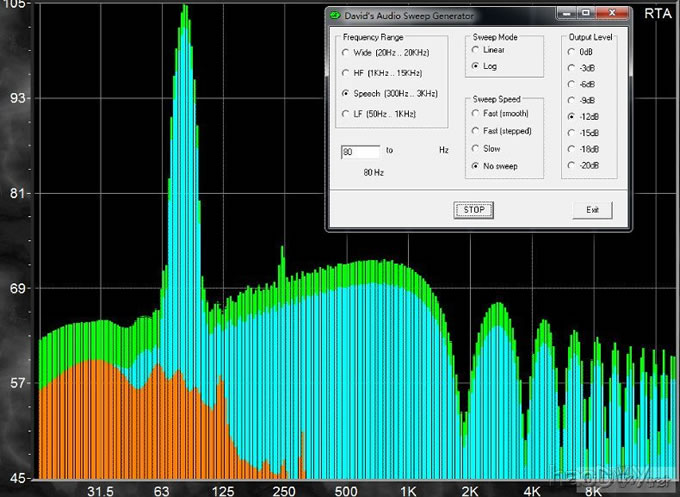The height and width of the screenshot is (497, 680).
Task: Set sweep mode to Linear
Action: (475, 50)
